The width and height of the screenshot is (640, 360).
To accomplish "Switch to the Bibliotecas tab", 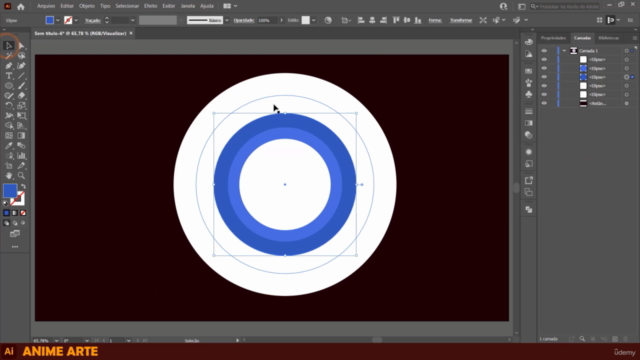I will coord(608,38).
